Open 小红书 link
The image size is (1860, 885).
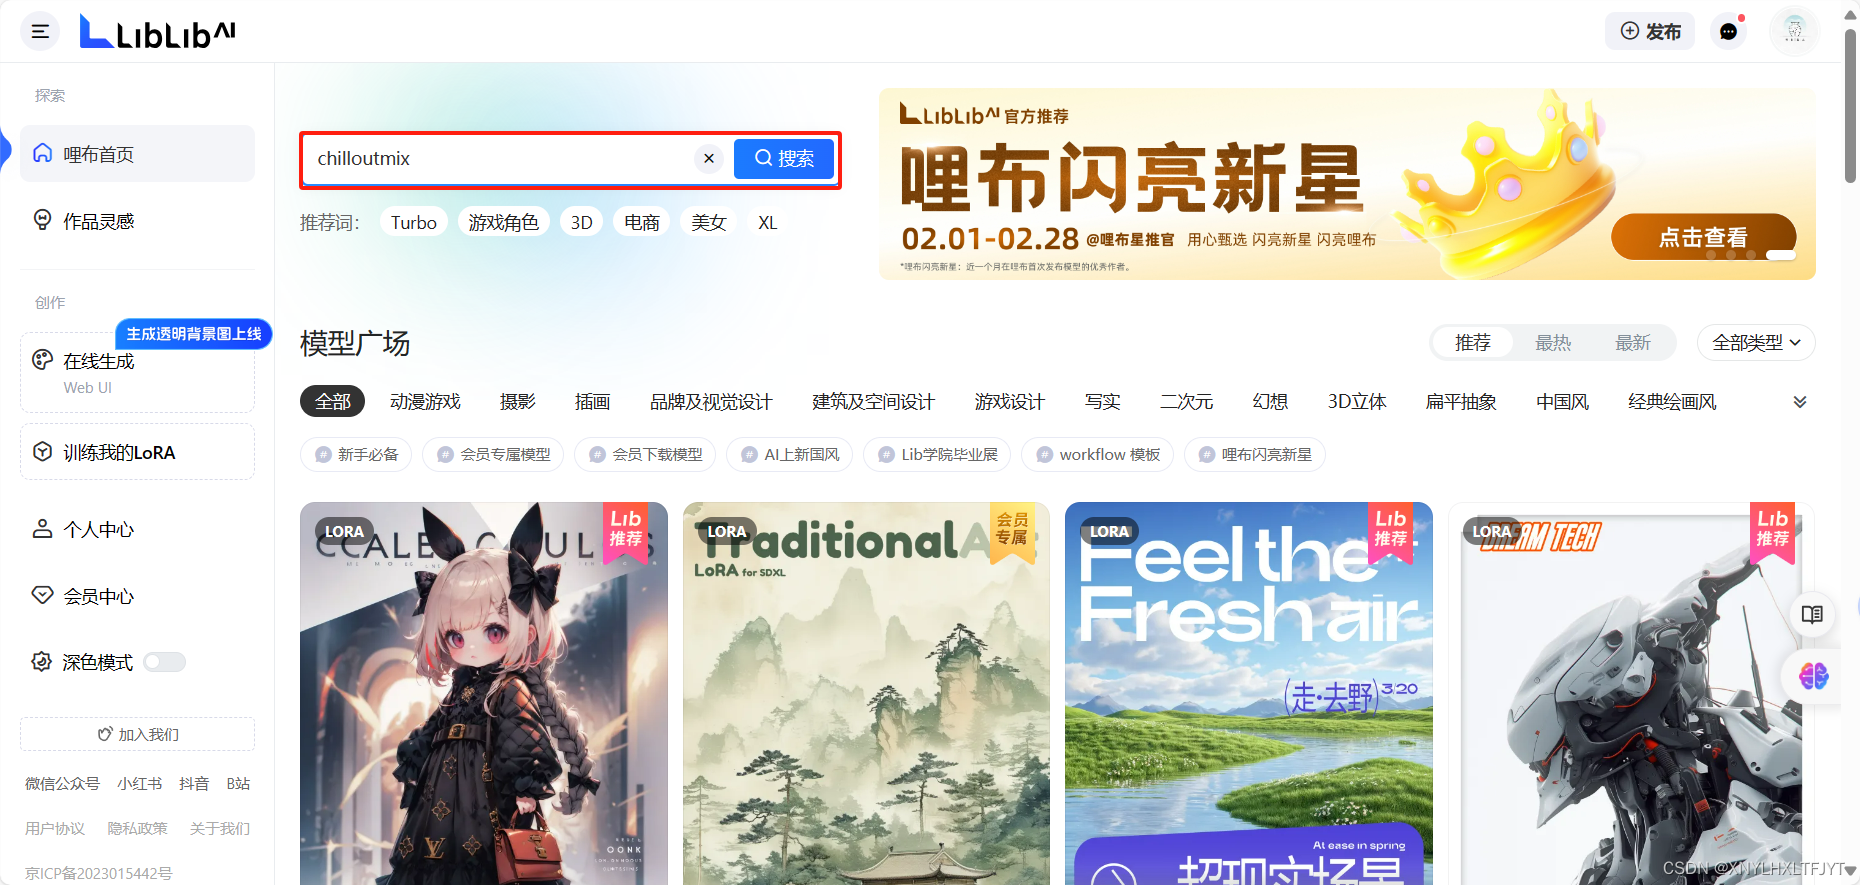pyautogui.click(x=139, y=783)
